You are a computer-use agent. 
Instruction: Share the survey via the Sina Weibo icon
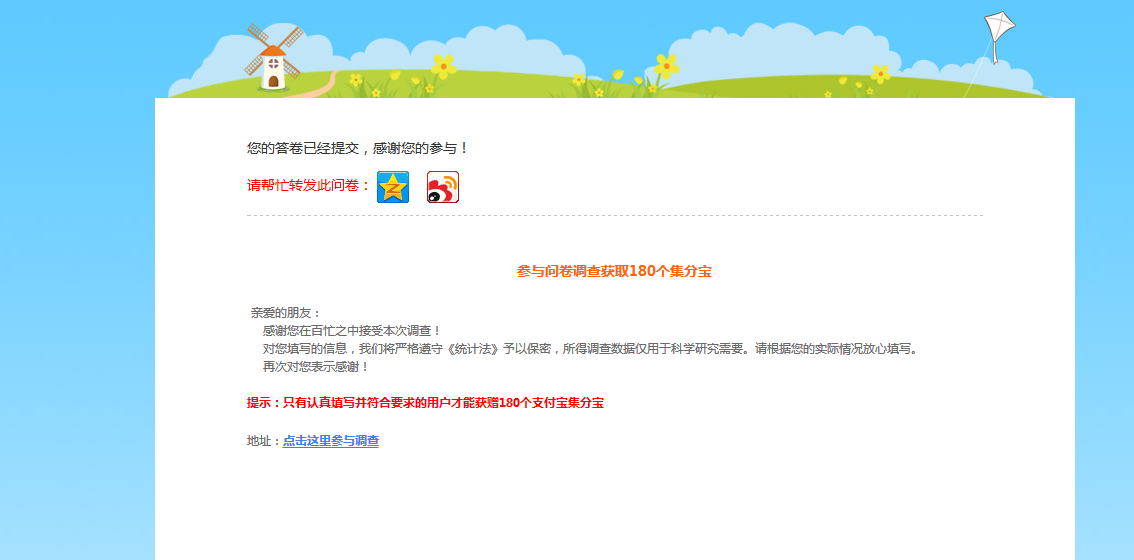443,187
